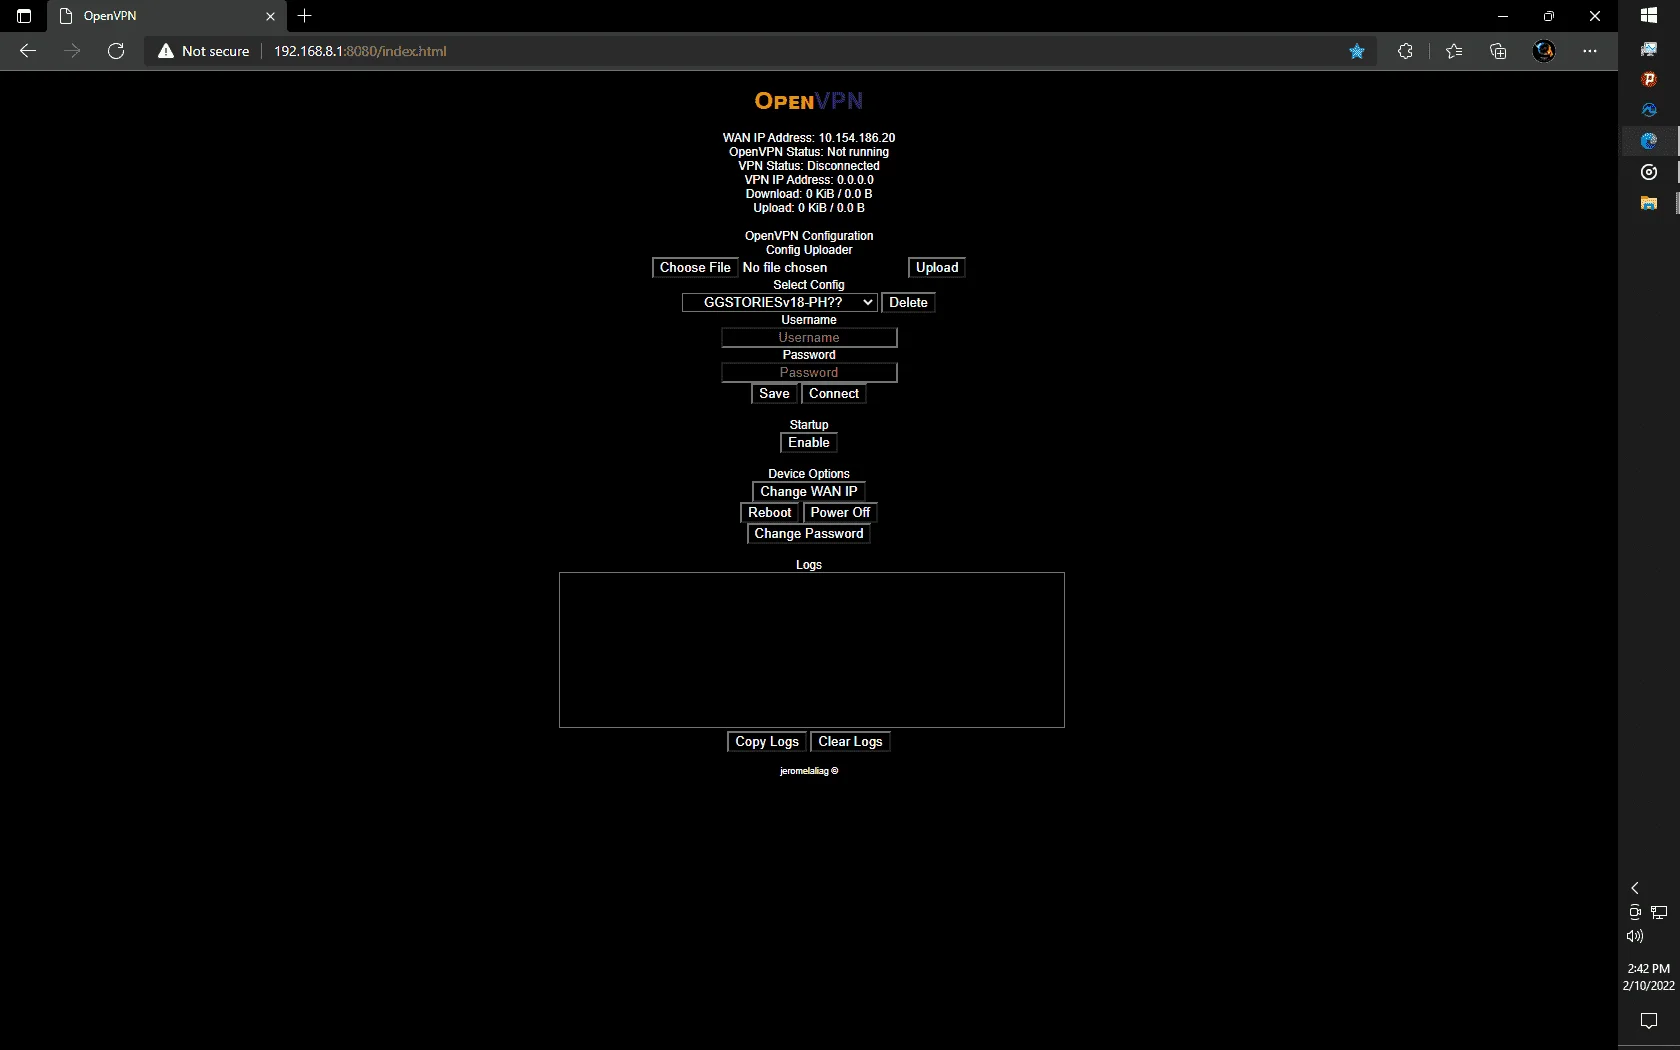
Task: Open the browser extensions puzzle icon
Action: [1405, 51]
